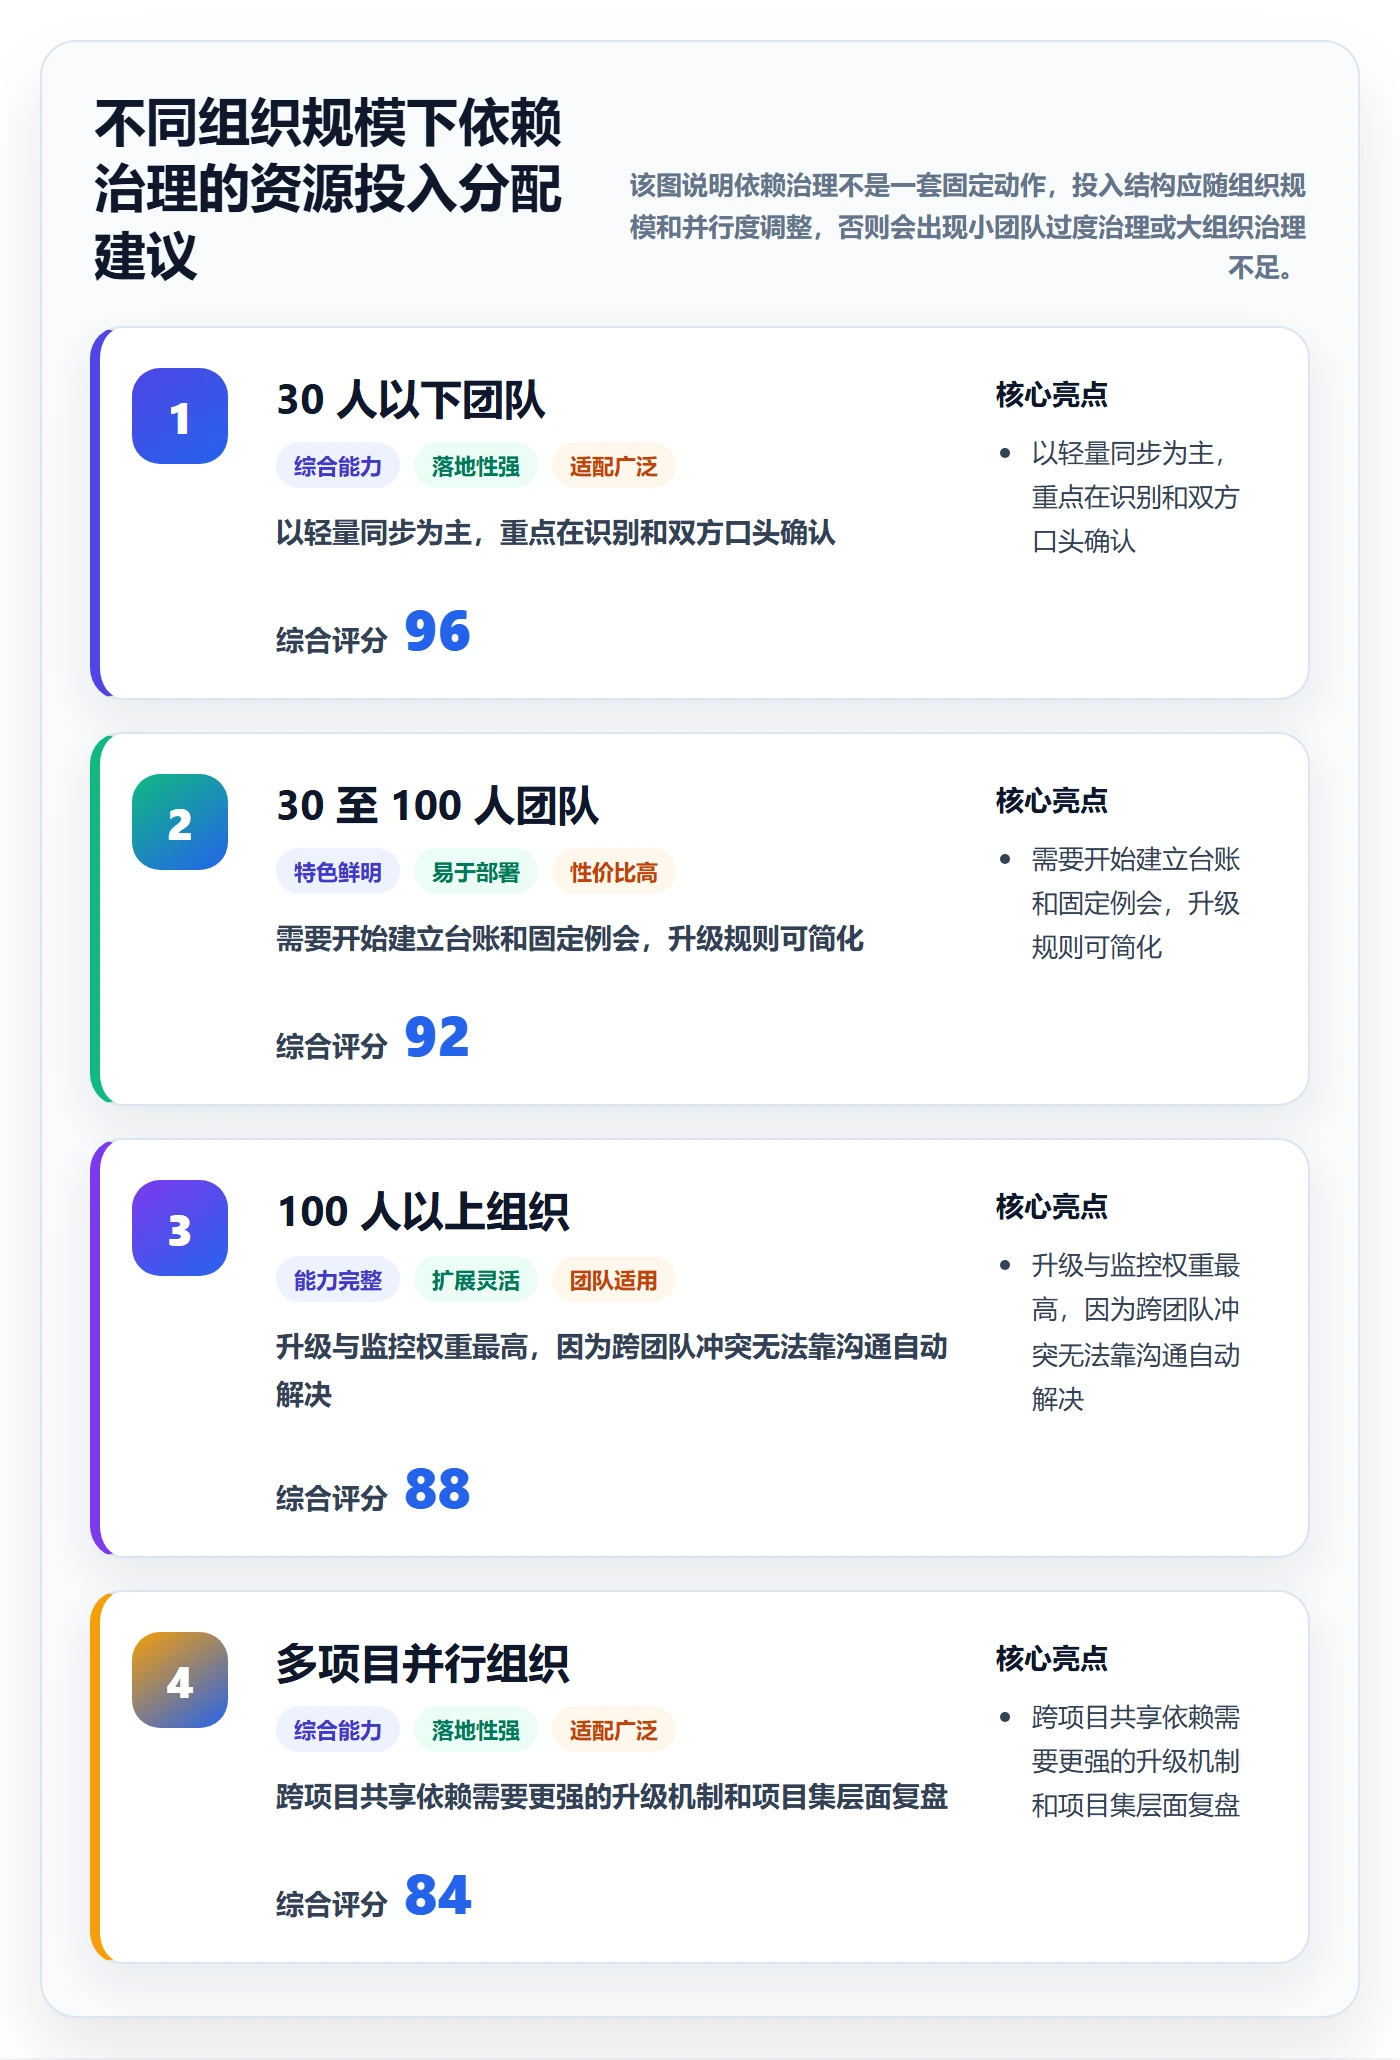Select 综合能力 tag in 多项目并行组织 card

(338, 1730)
